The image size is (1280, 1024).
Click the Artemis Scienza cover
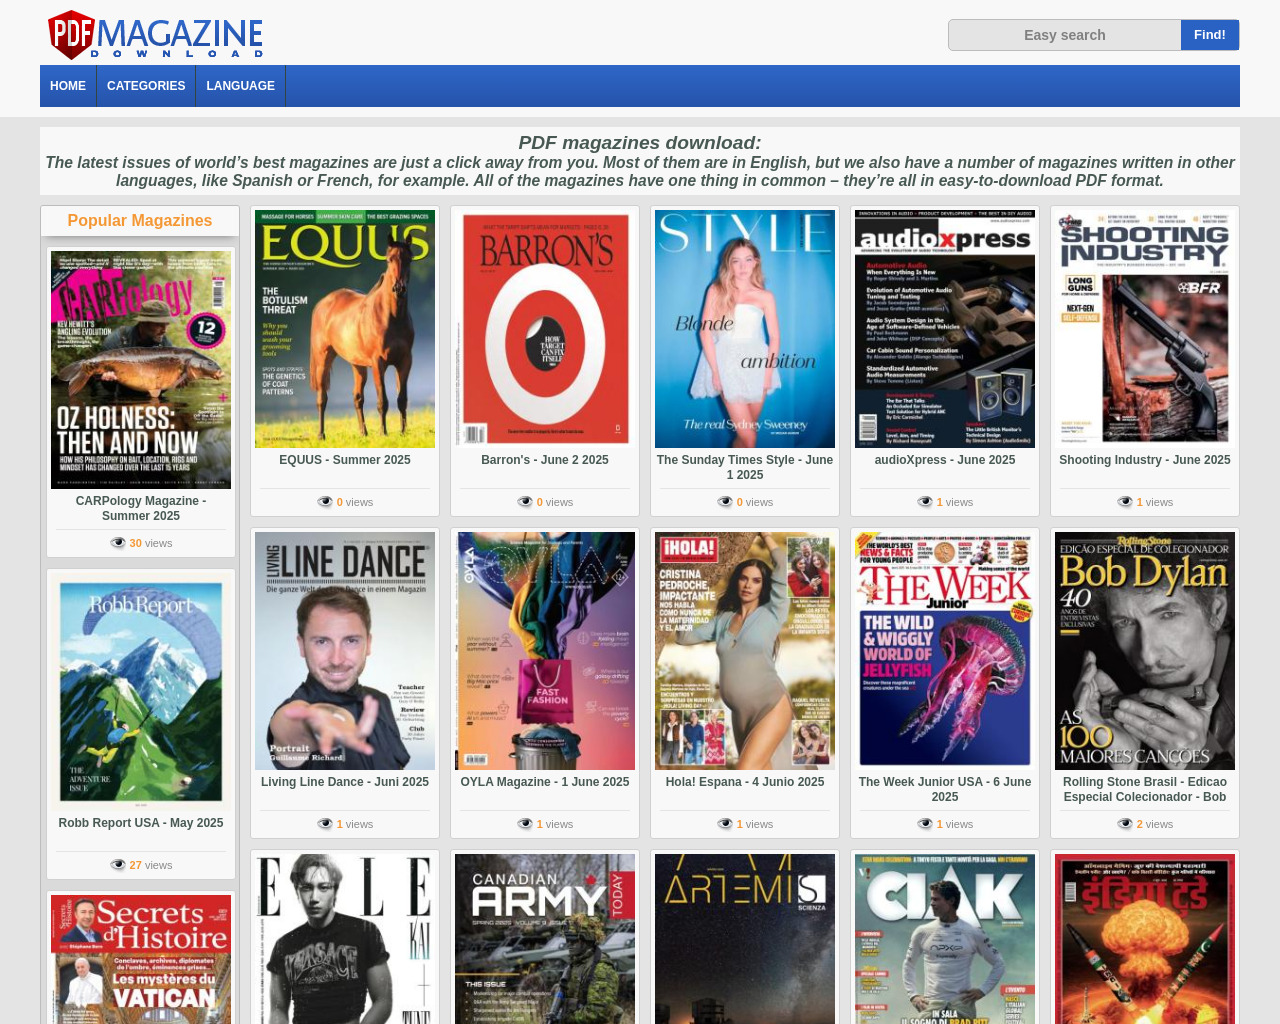coord(745,939)
